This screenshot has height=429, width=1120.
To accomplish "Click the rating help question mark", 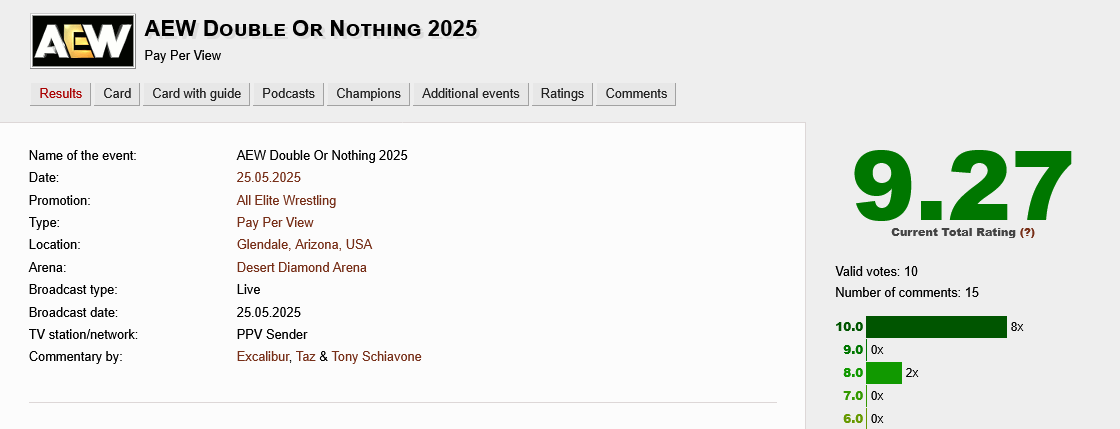I will (x=1027, y=232).
